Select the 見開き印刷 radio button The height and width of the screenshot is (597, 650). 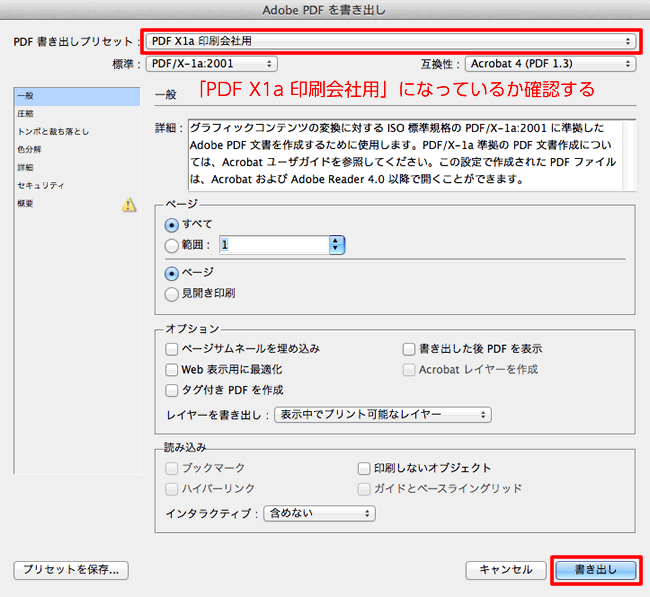click(x=171, y=294)
